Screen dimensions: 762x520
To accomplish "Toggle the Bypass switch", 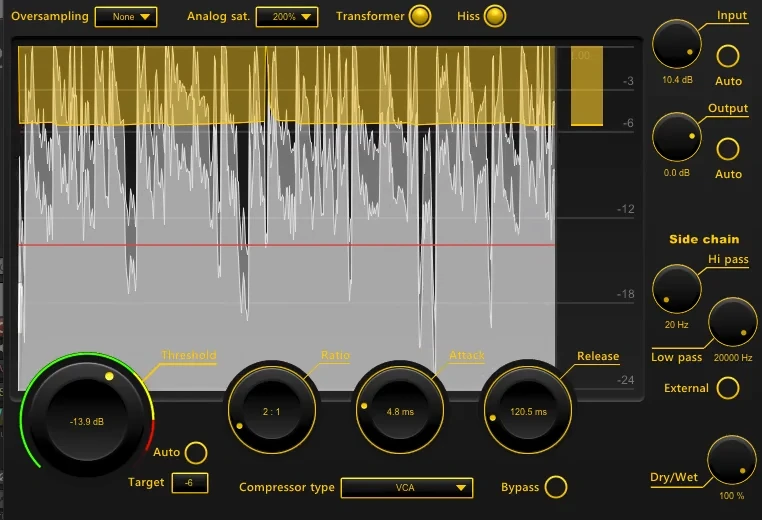I will point(555,487).
